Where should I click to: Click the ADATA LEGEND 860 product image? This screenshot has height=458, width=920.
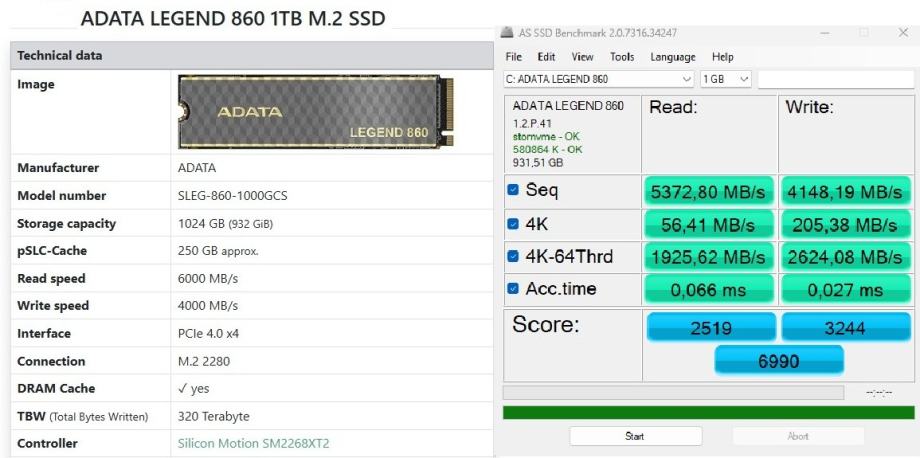316,111
